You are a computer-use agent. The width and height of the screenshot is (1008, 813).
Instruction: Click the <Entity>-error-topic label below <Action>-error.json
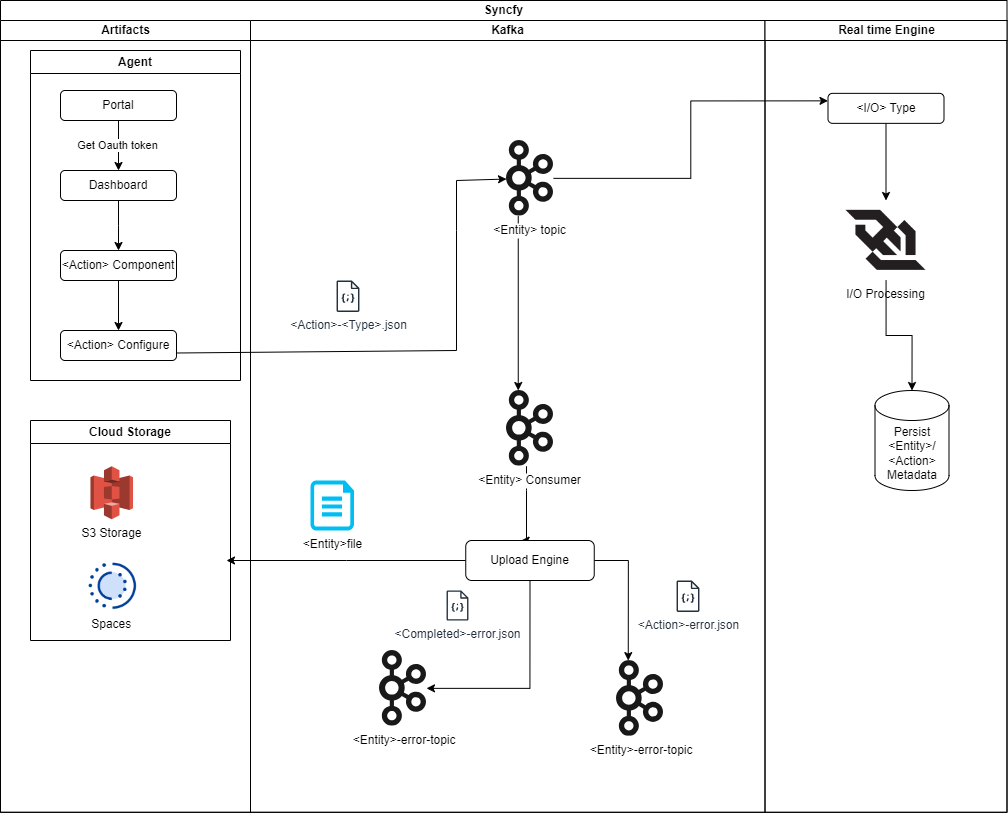tap(642, 750)
